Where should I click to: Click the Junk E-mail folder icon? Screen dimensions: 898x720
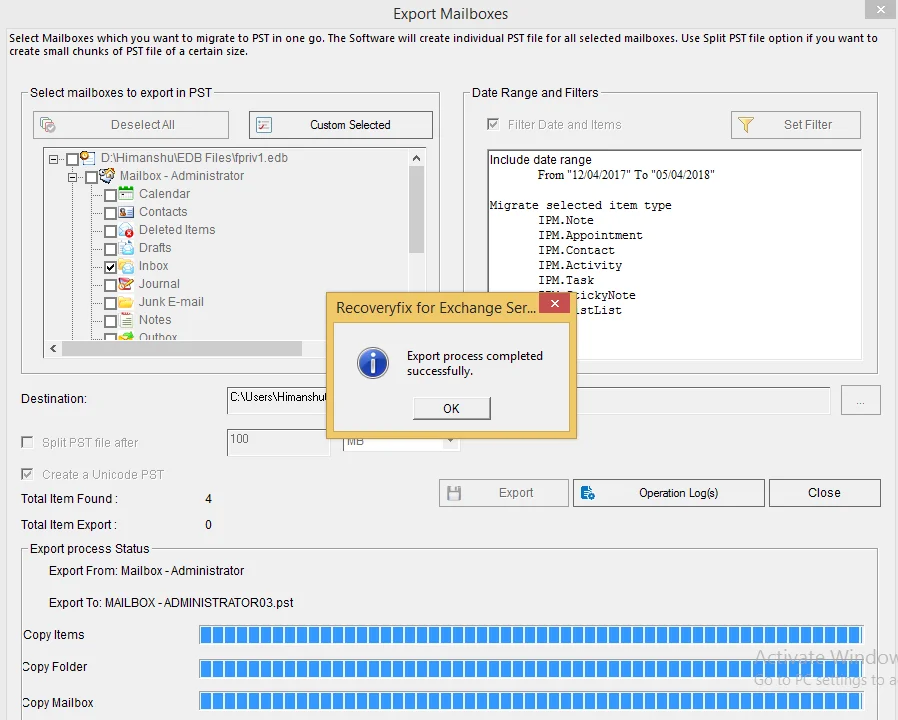tap(126, 302)
